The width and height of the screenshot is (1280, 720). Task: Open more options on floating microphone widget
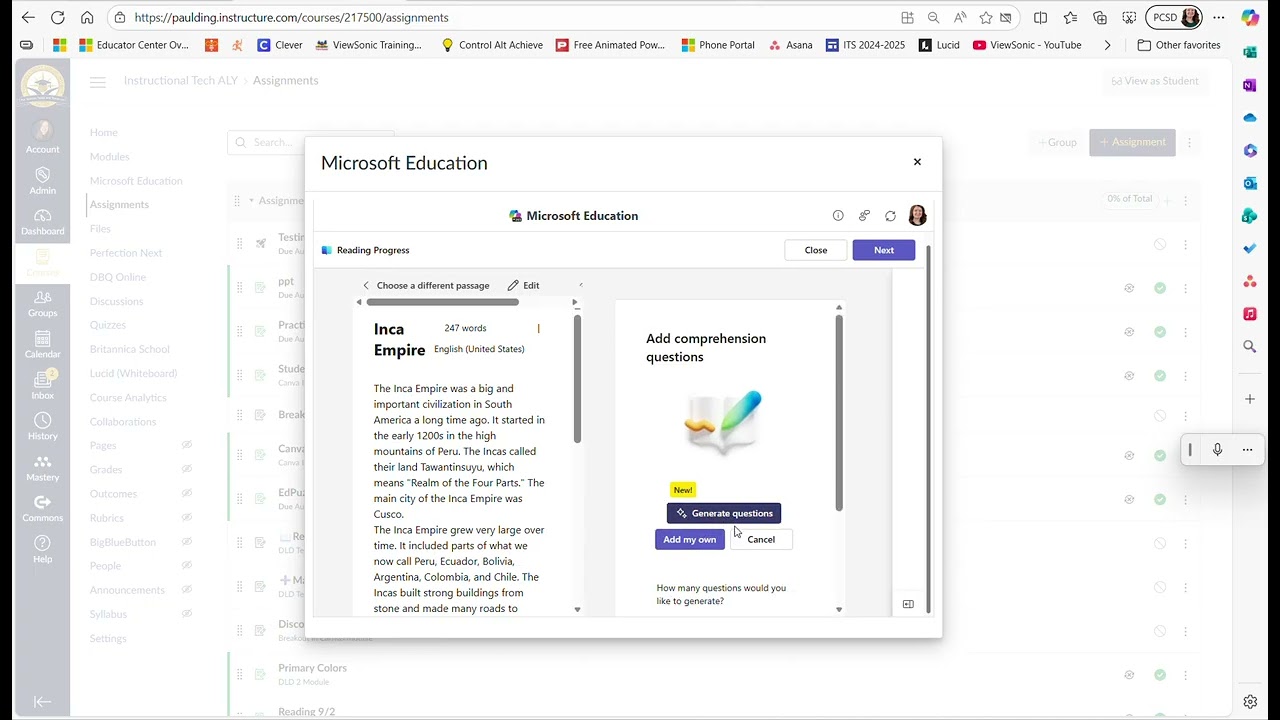[x=1247, y=450]
